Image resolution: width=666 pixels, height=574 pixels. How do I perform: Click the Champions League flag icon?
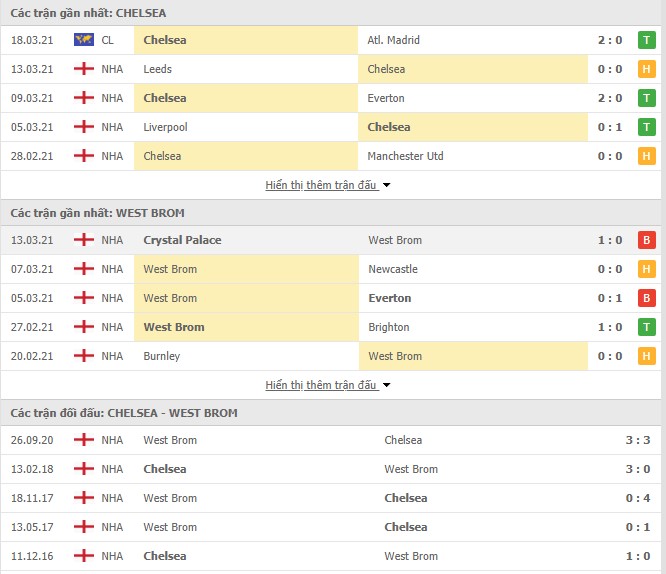tap(84, 40)
